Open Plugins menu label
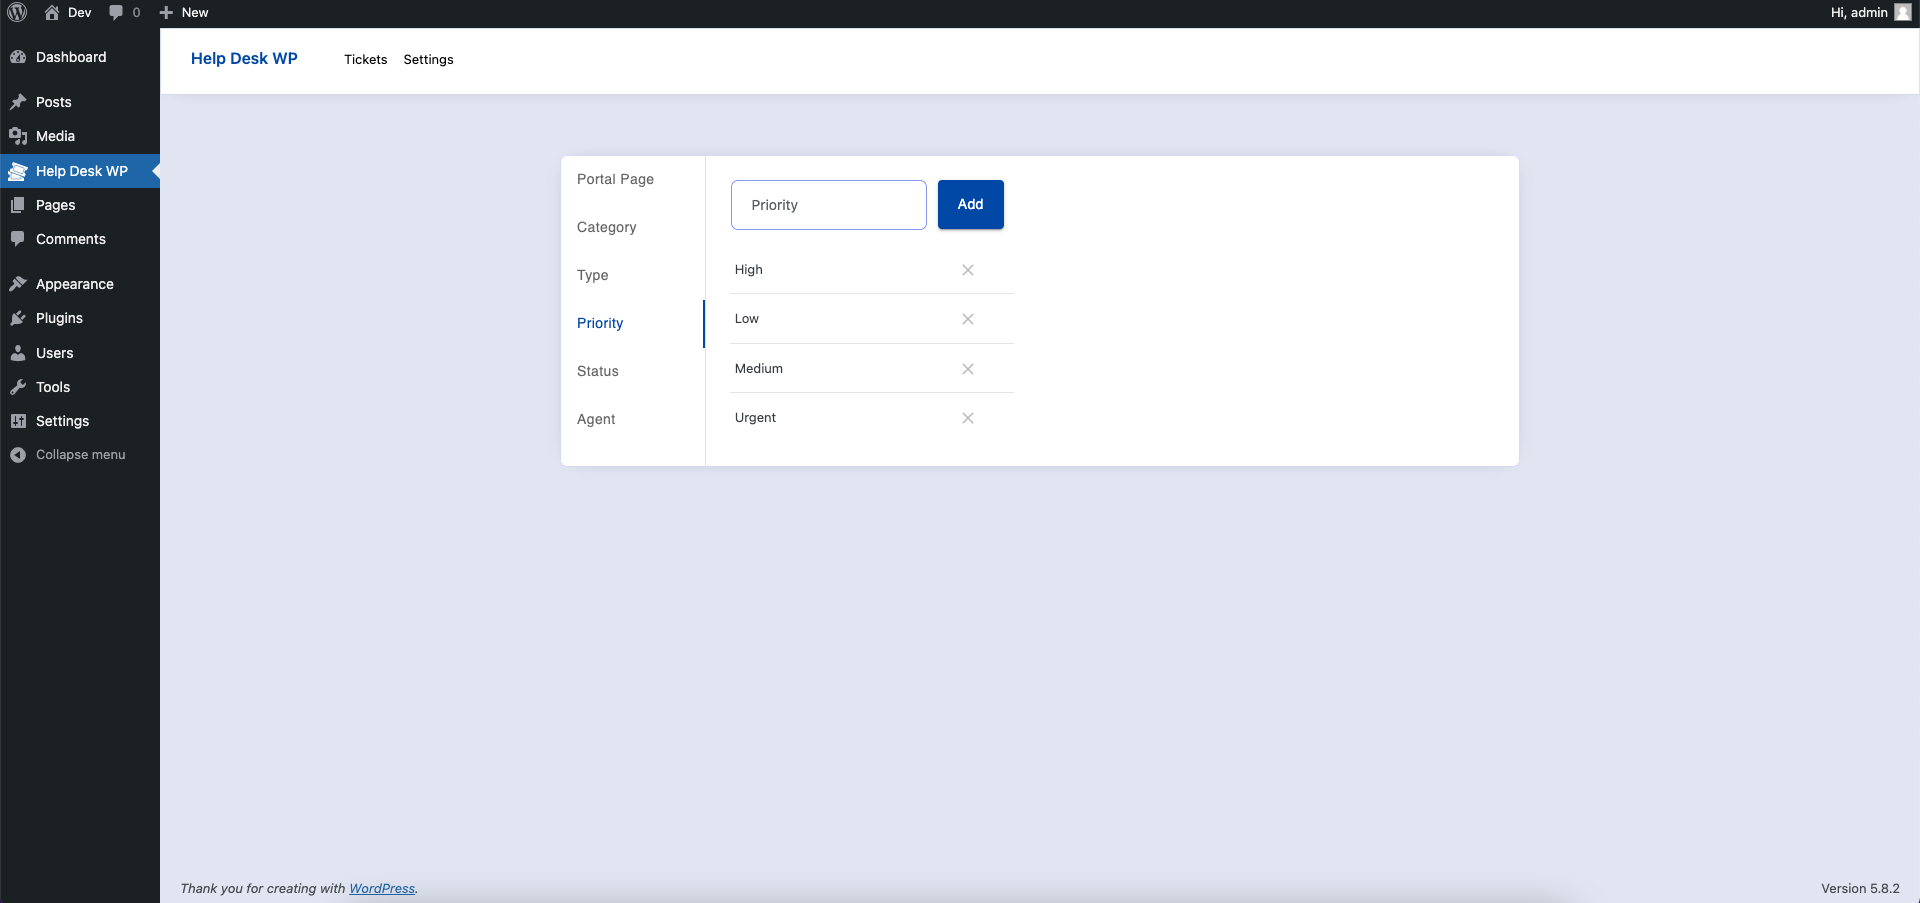Viewport: 1920px width, 903px height. [59, 318]
